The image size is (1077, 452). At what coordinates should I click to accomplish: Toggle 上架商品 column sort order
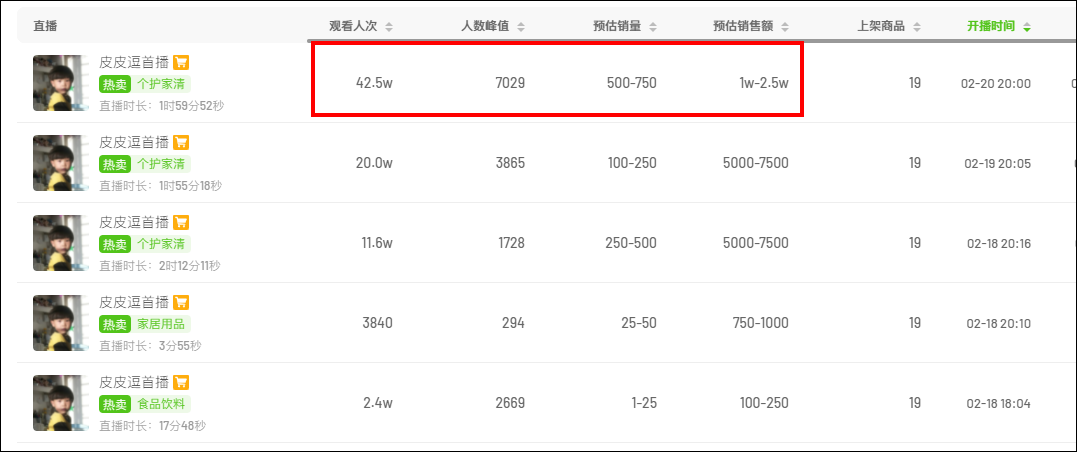pyautogui.click(x=916, y=27)
